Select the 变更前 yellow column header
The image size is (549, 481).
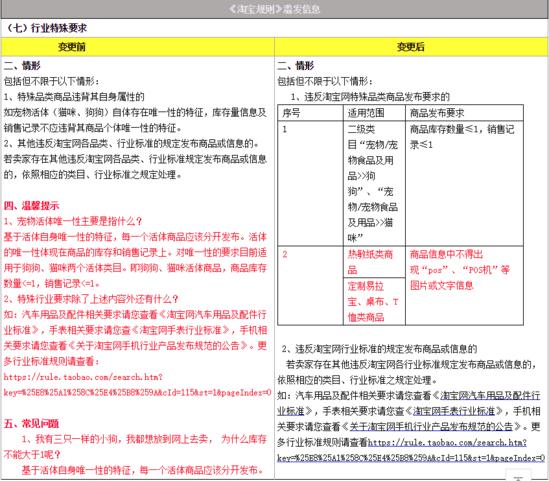[138, 47]
